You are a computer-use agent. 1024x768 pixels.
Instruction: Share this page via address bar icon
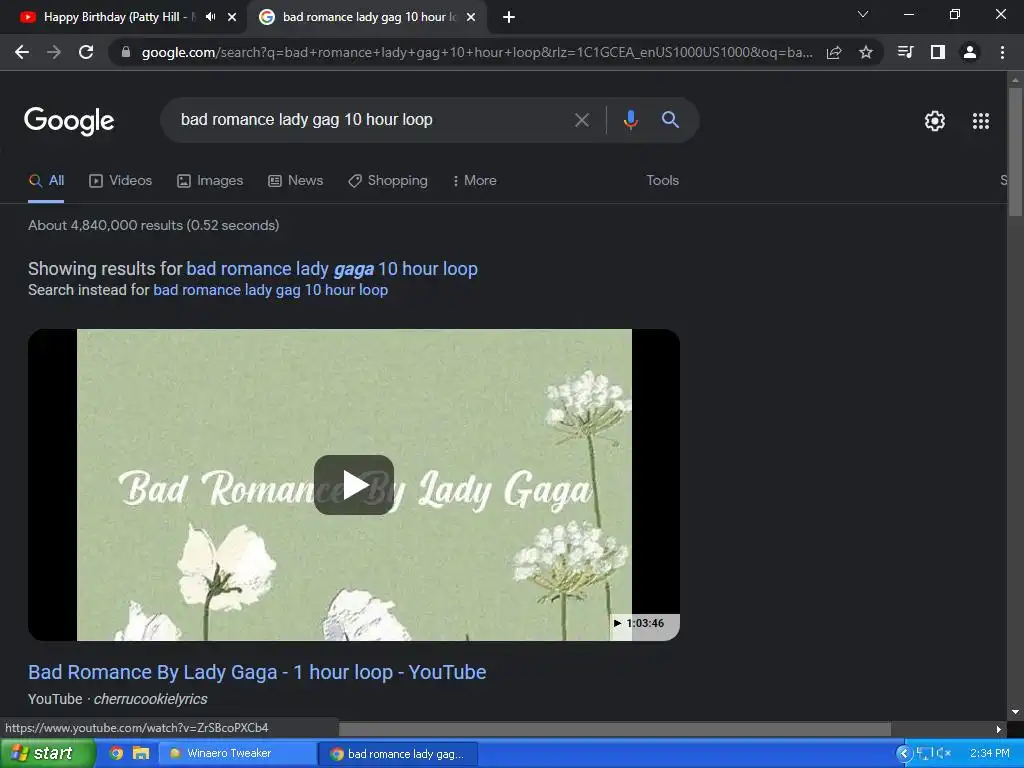click(834, 52)
